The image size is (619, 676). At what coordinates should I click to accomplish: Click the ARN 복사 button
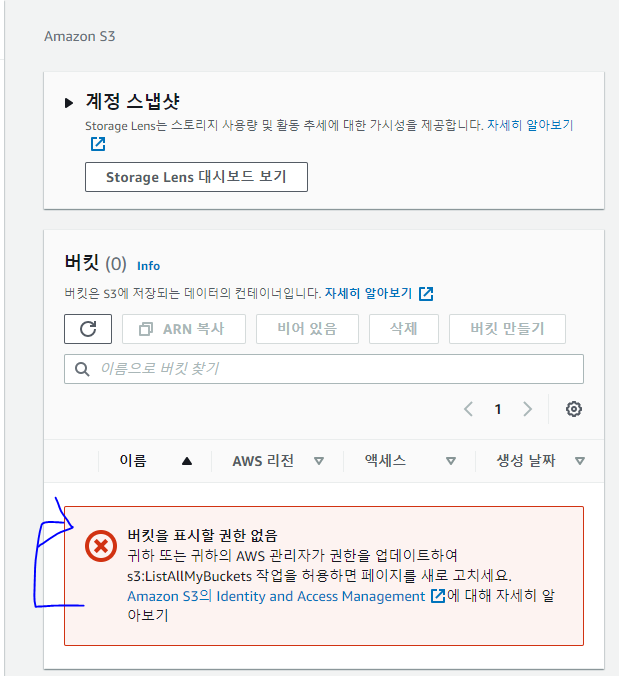184,329
